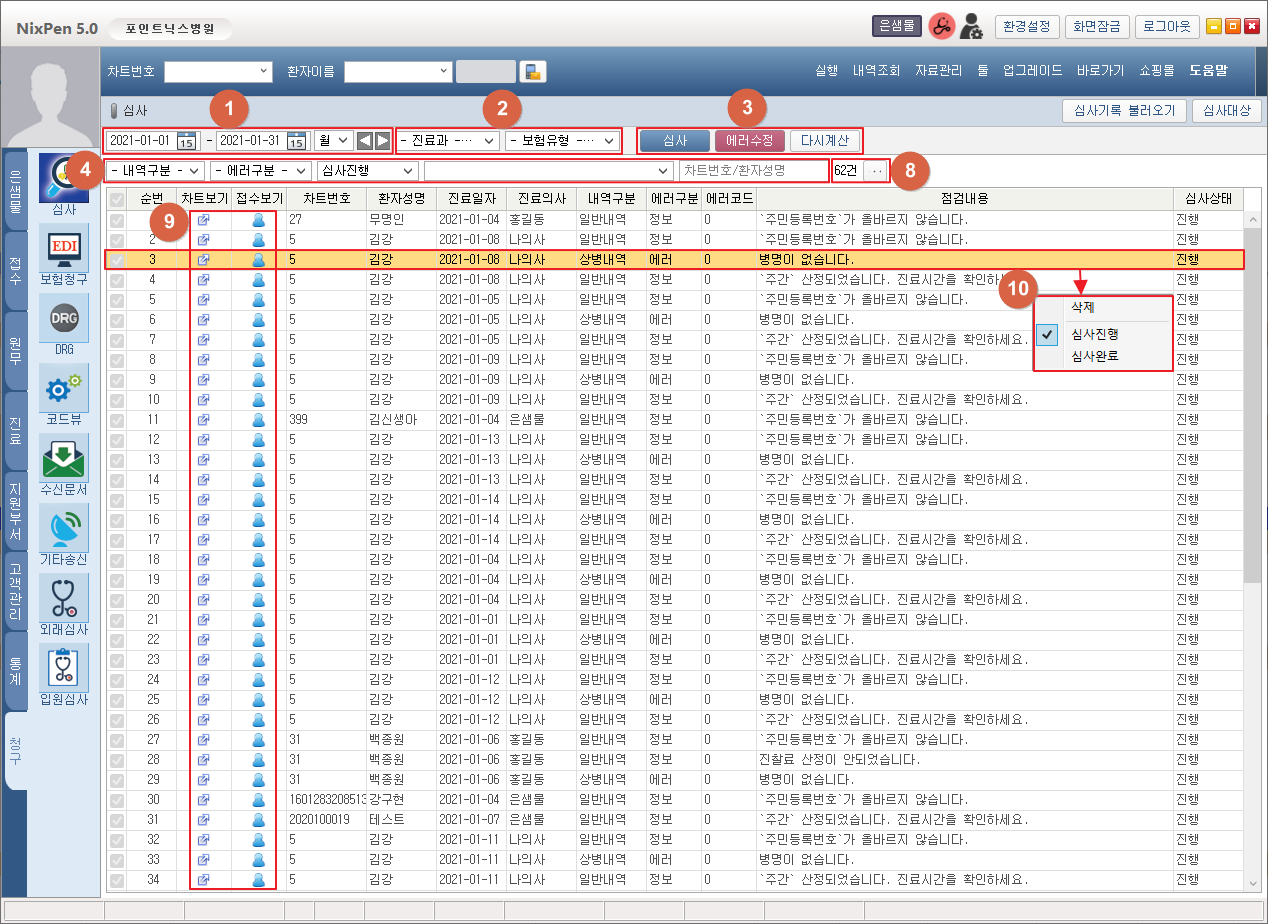Open the EDI 보험청구 icon
1268x924 pixels.
click(63, 247)
